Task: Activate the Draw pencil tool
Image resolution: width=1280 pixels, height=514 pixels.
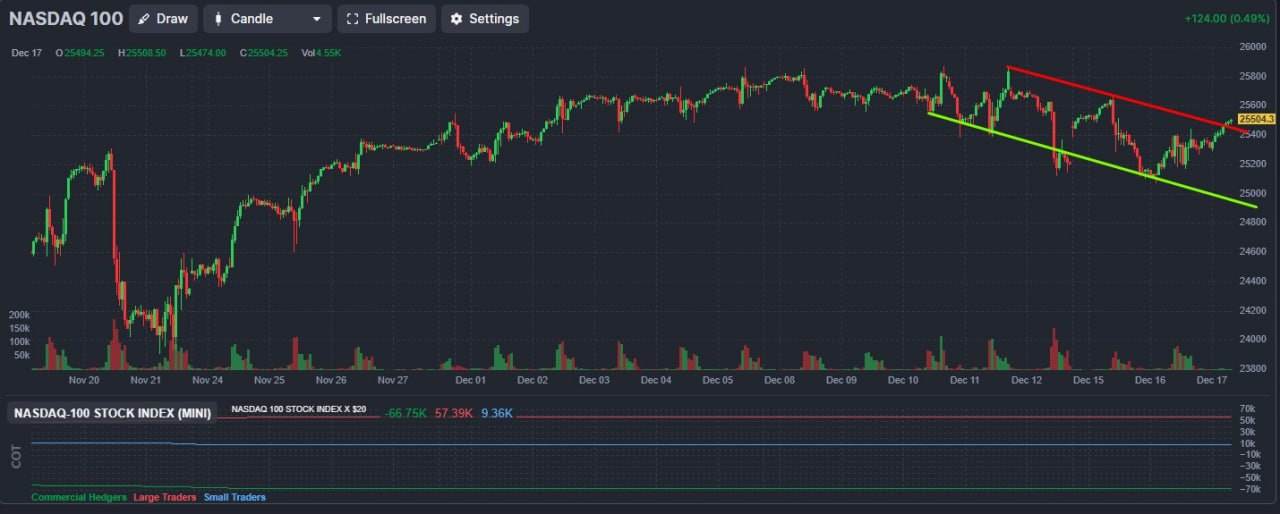Action: coord(162,19)
